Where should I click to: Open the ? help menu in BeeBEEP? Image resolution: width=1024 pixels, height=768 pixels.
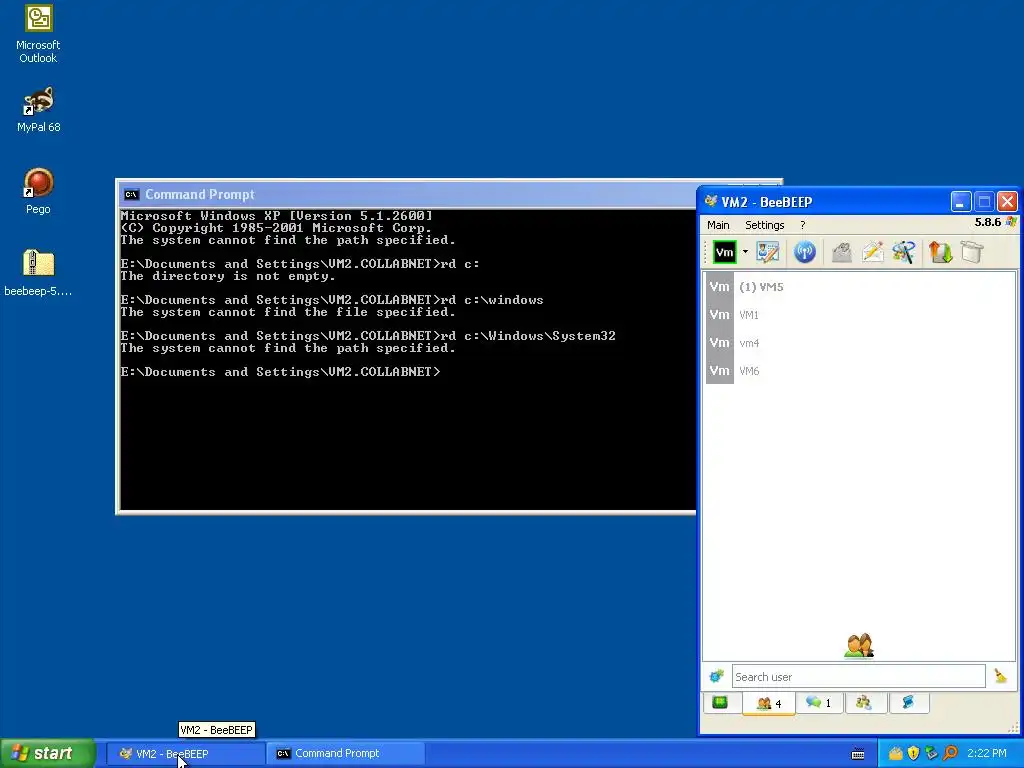coord(803,225)
